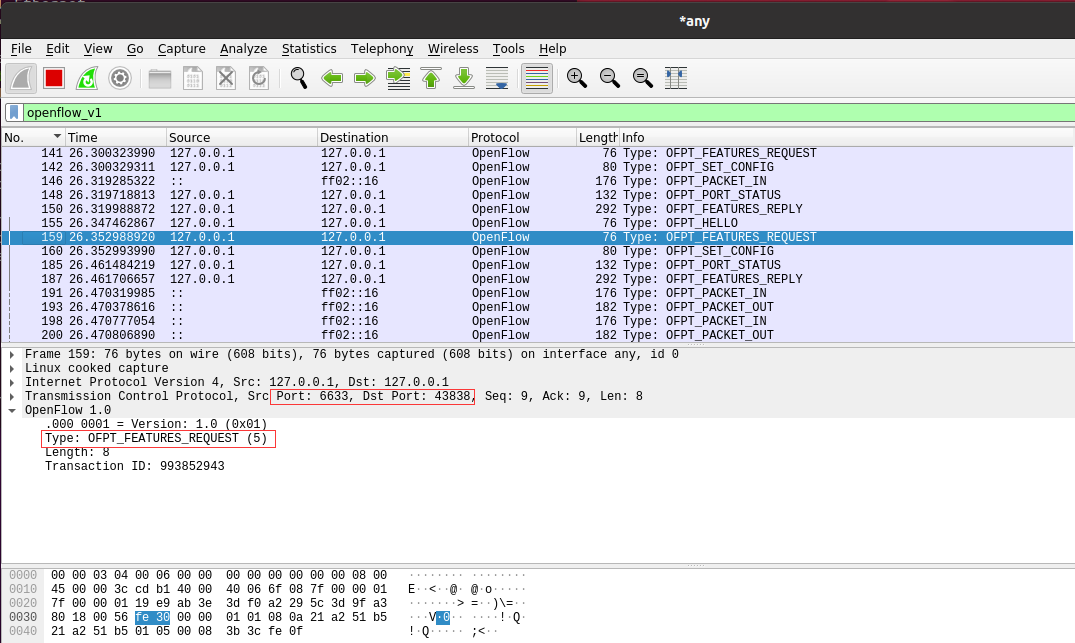Click hex dump offset row 0040

(23, 631)
